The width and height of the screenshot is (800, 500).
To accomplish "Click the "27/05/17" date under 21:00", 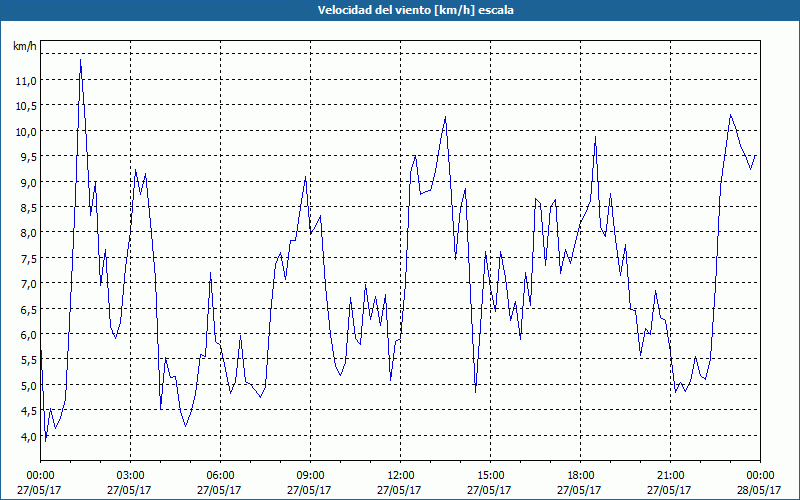I will coord(669,490).
